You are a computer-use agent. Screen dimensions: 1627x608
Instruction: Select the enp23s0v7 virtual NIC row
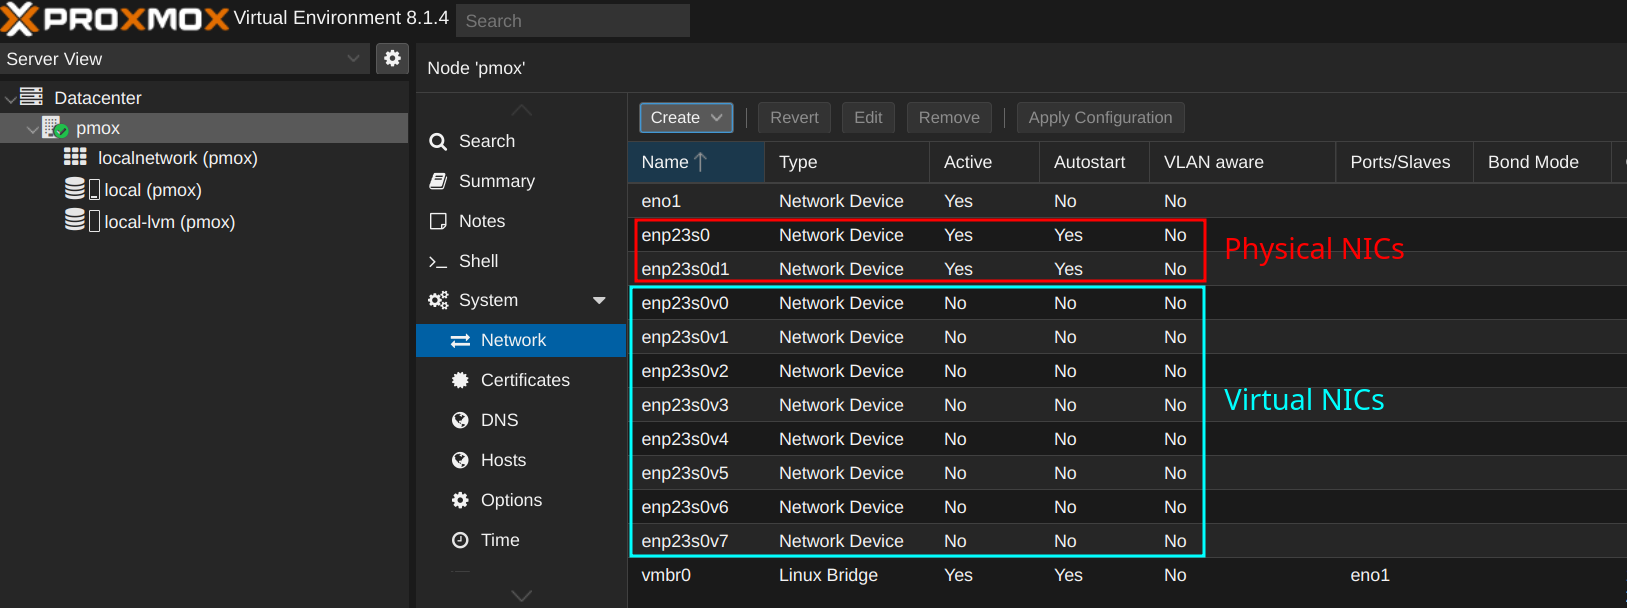coord(1127,541)
